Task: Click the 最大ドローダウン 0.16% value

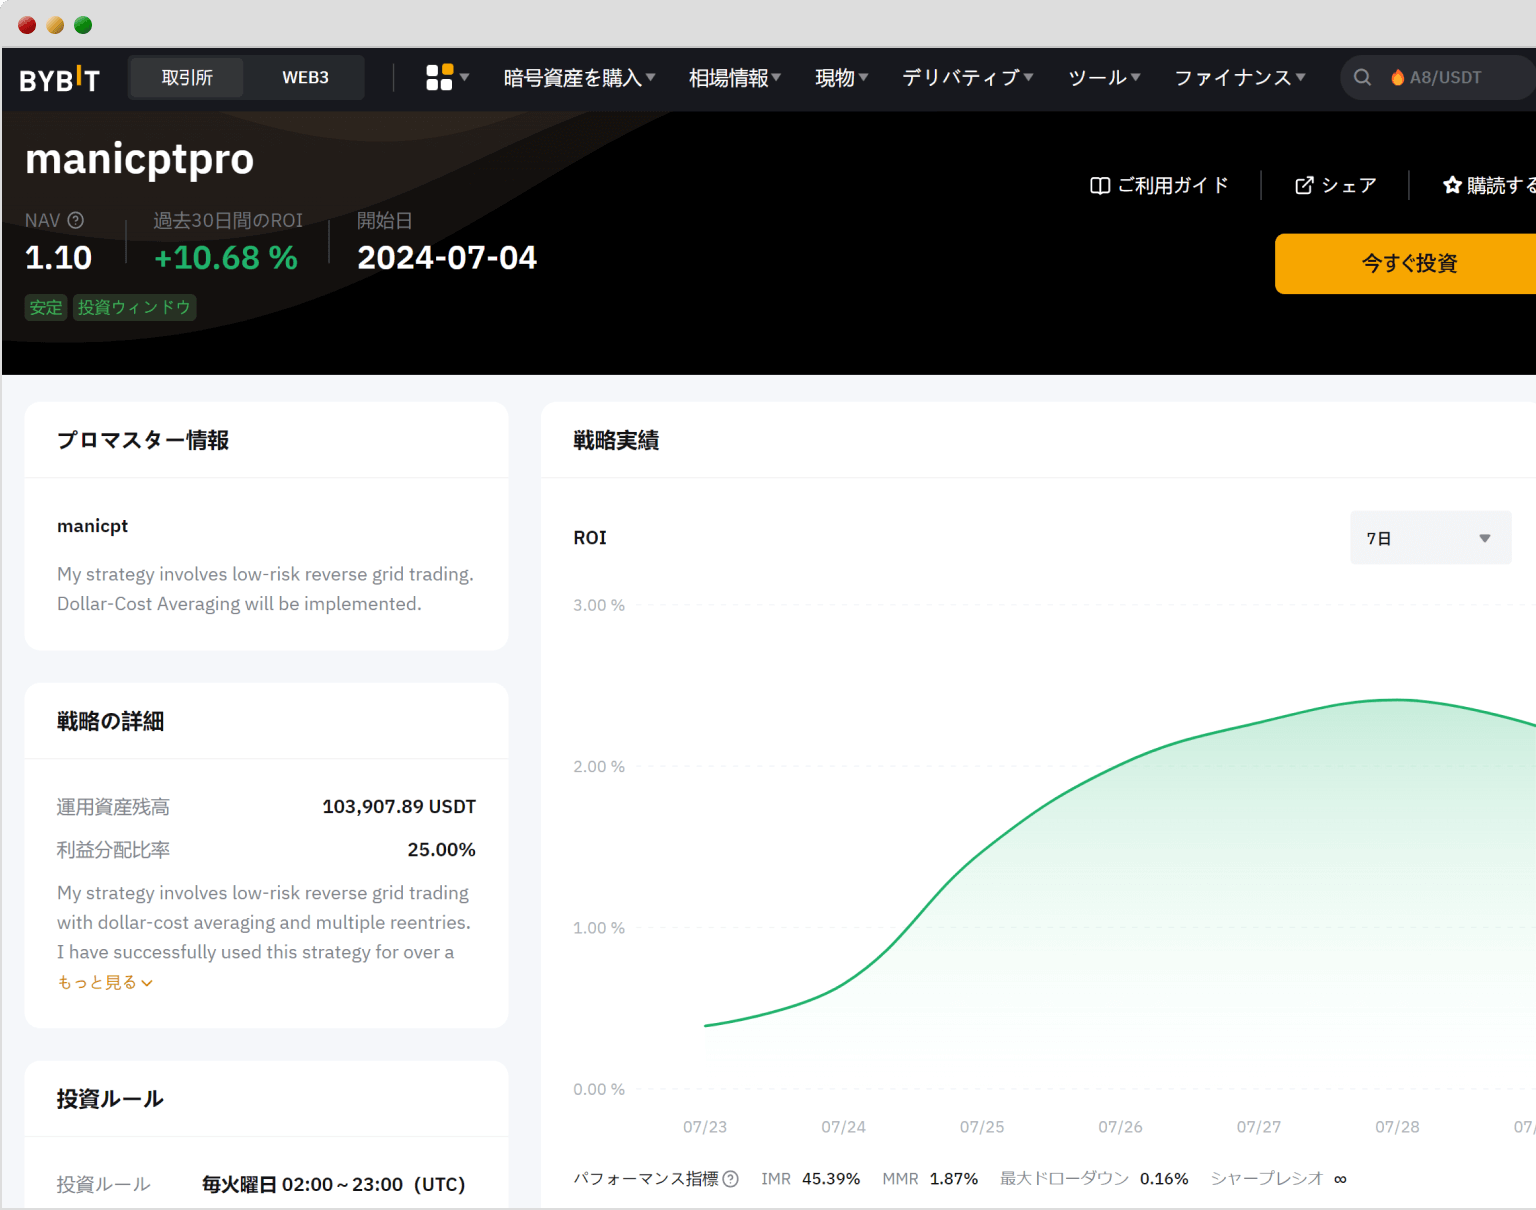Action: coord(1164,1179)
